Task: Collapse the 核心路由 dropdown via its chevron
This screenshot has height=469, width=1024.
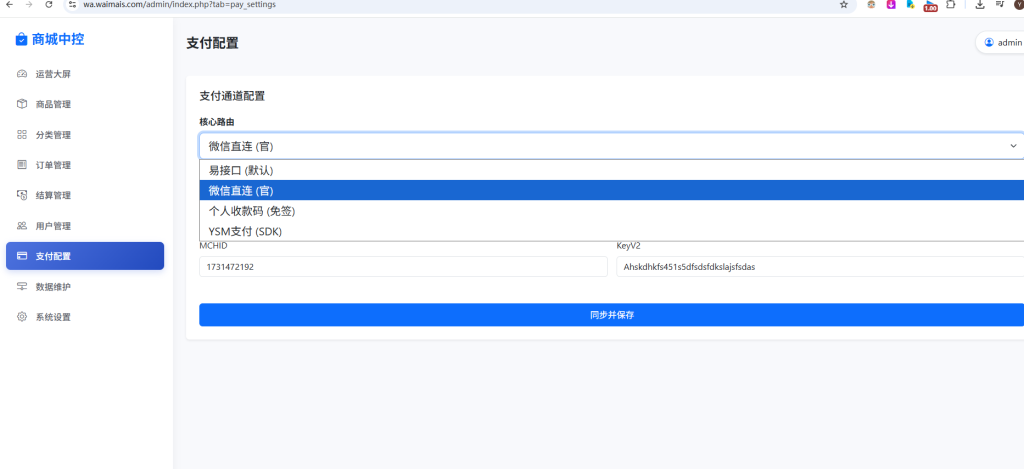Action: tap(1012, 146)
